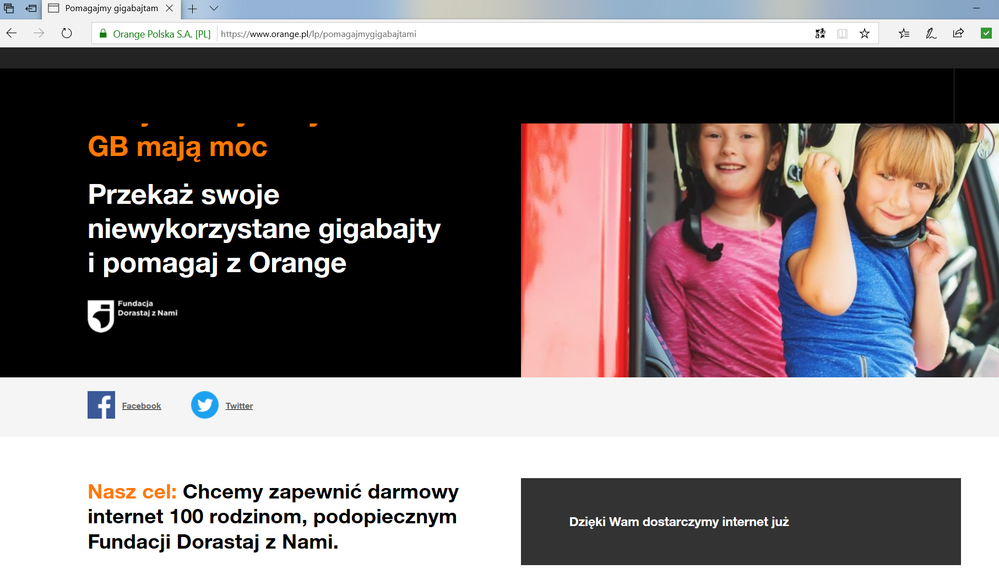
Task: Go back using the browser back arrow
Action: pyautogui.click(x=11, y=33)
